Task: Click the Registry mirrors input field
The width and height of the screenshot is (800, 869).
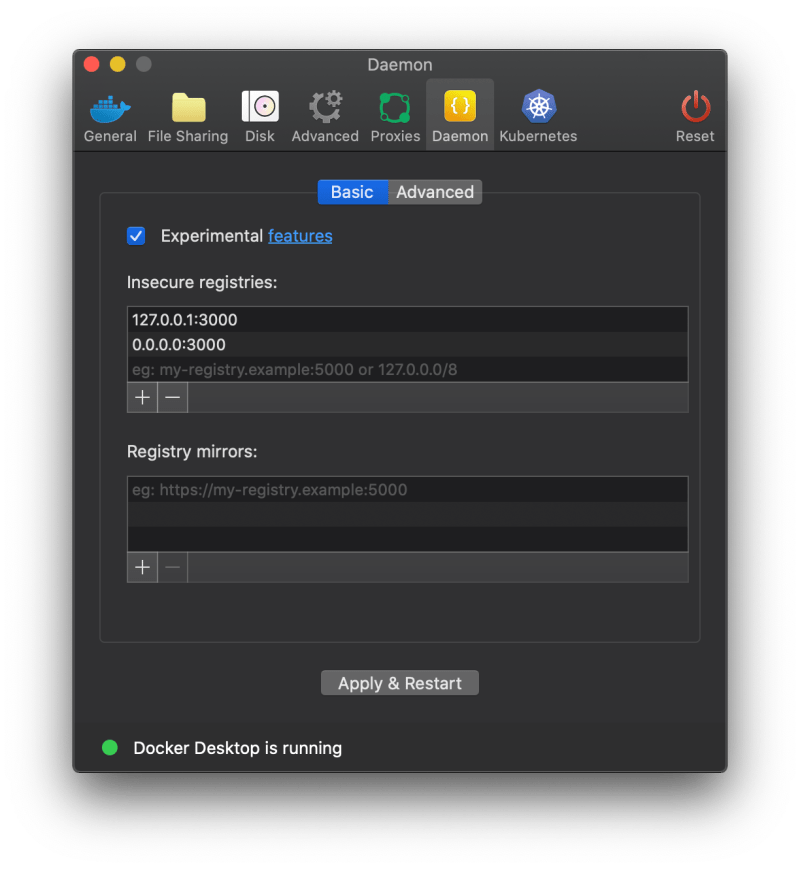Action: (x=400, y=489)
